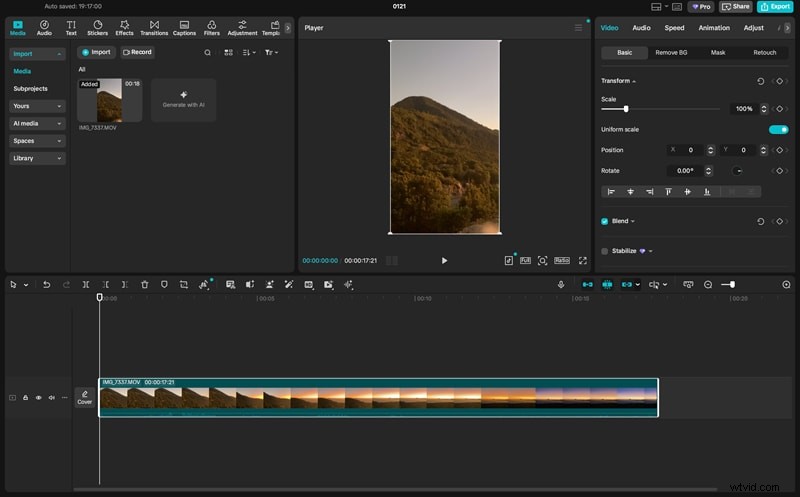Click the crop tool in timeline toolbar

pos(184,285)
